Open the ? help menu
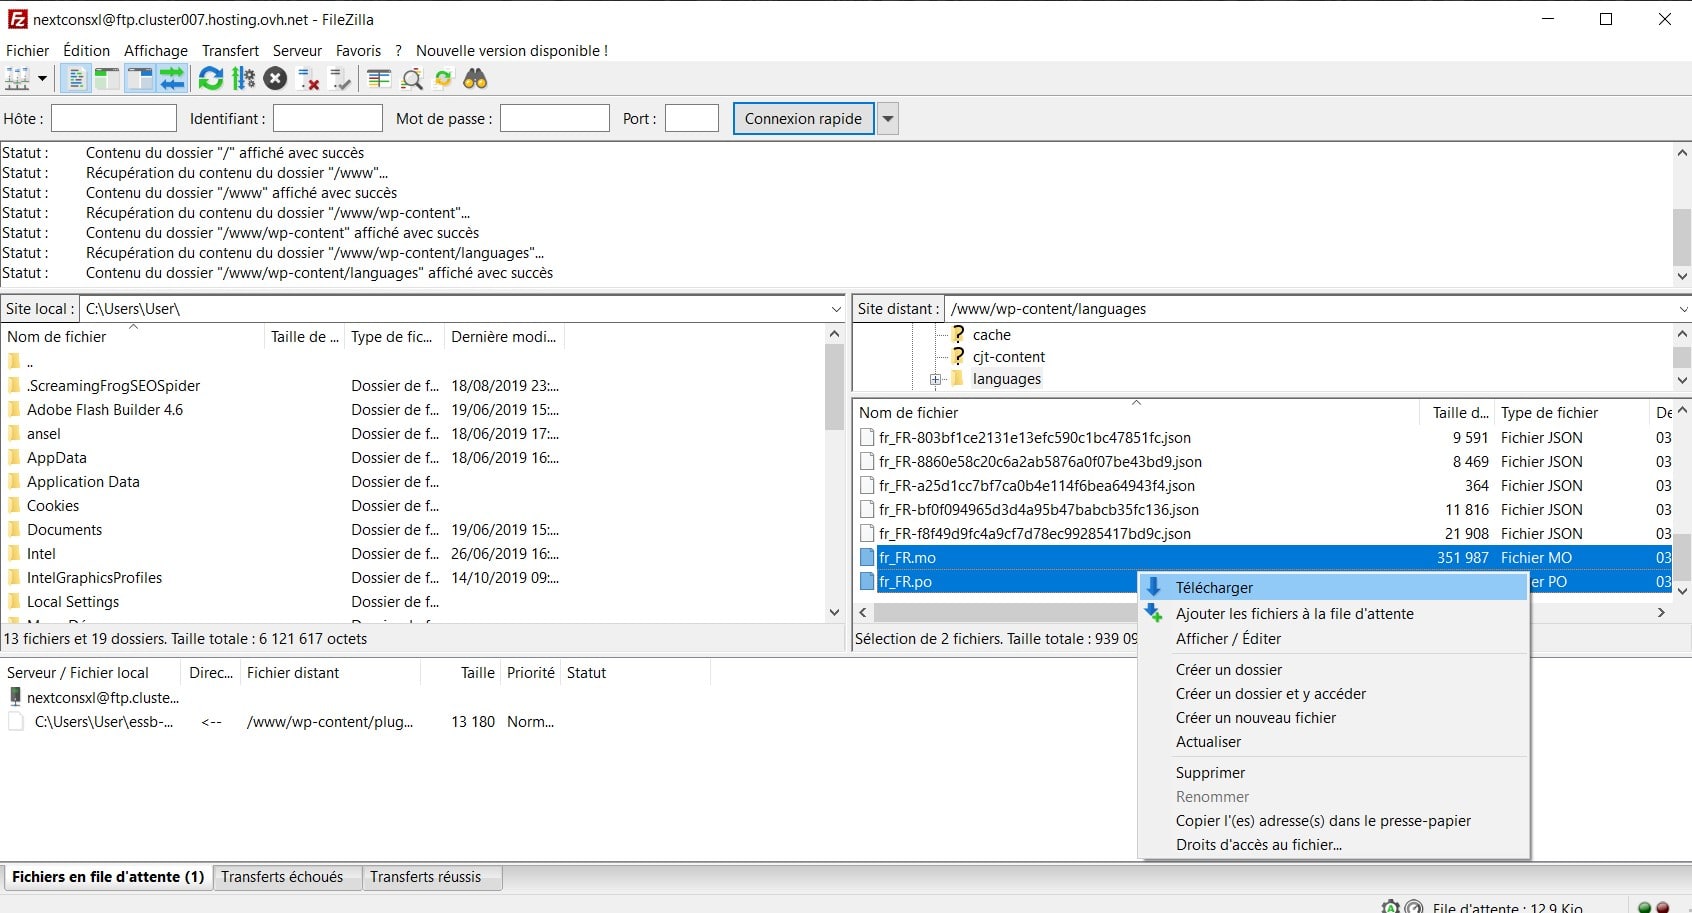Screen dimensions: 1692x913 tap(398, 50)
